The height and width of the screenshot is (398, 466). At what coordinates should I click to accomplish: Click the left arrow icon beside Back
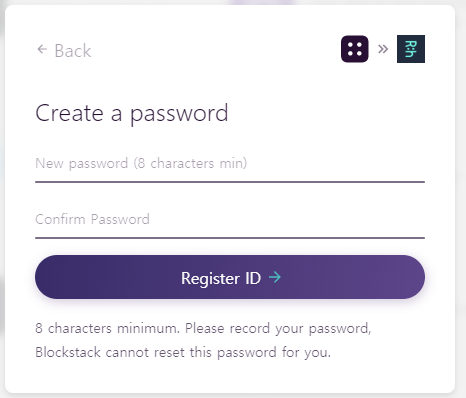42,49
